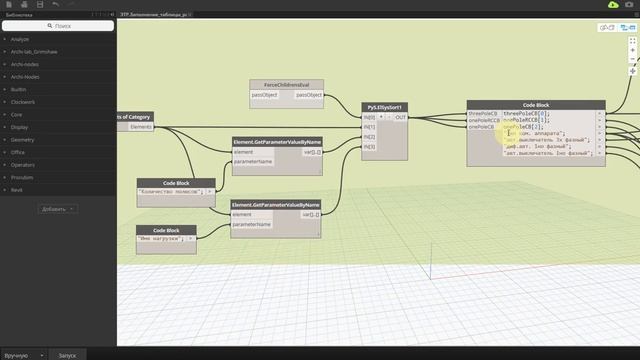Click the "Количество полюсов" code block text
Viewport: 640px width, 360px height.
pyautogui.click(x=171, y=191)
